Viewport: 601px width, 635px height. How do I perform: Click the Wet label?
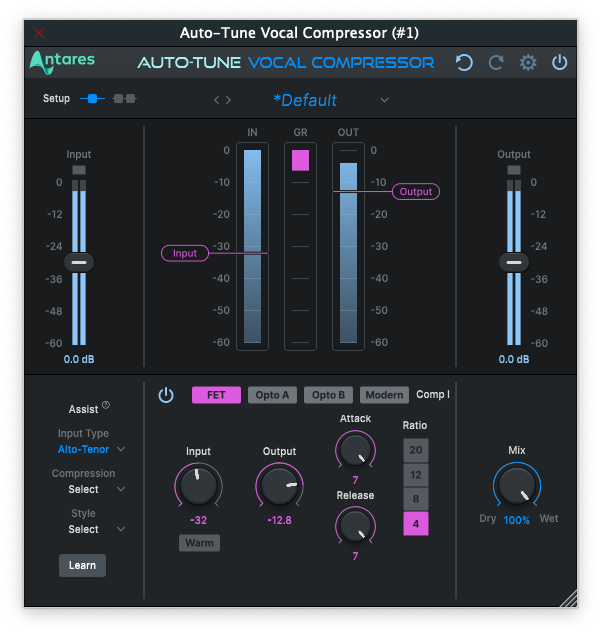(549, 518)
